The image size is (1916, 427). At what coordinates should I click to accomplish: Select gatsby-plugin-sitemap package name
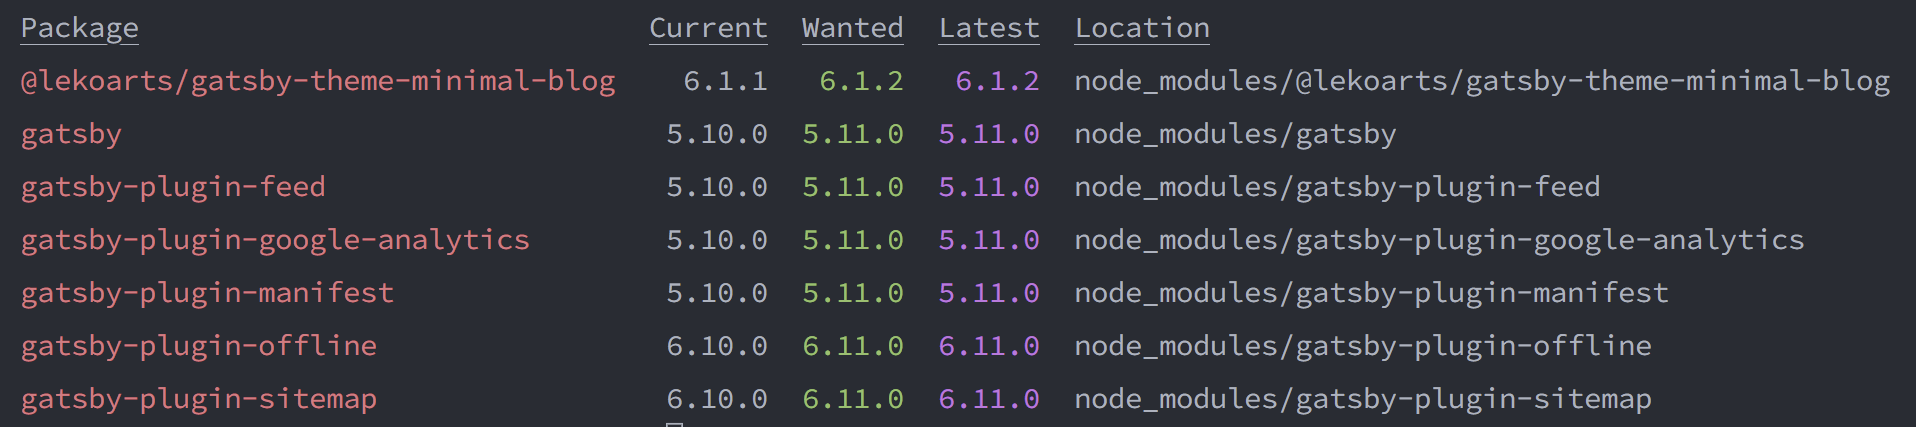pyautogui.click(x=199, y=399)
